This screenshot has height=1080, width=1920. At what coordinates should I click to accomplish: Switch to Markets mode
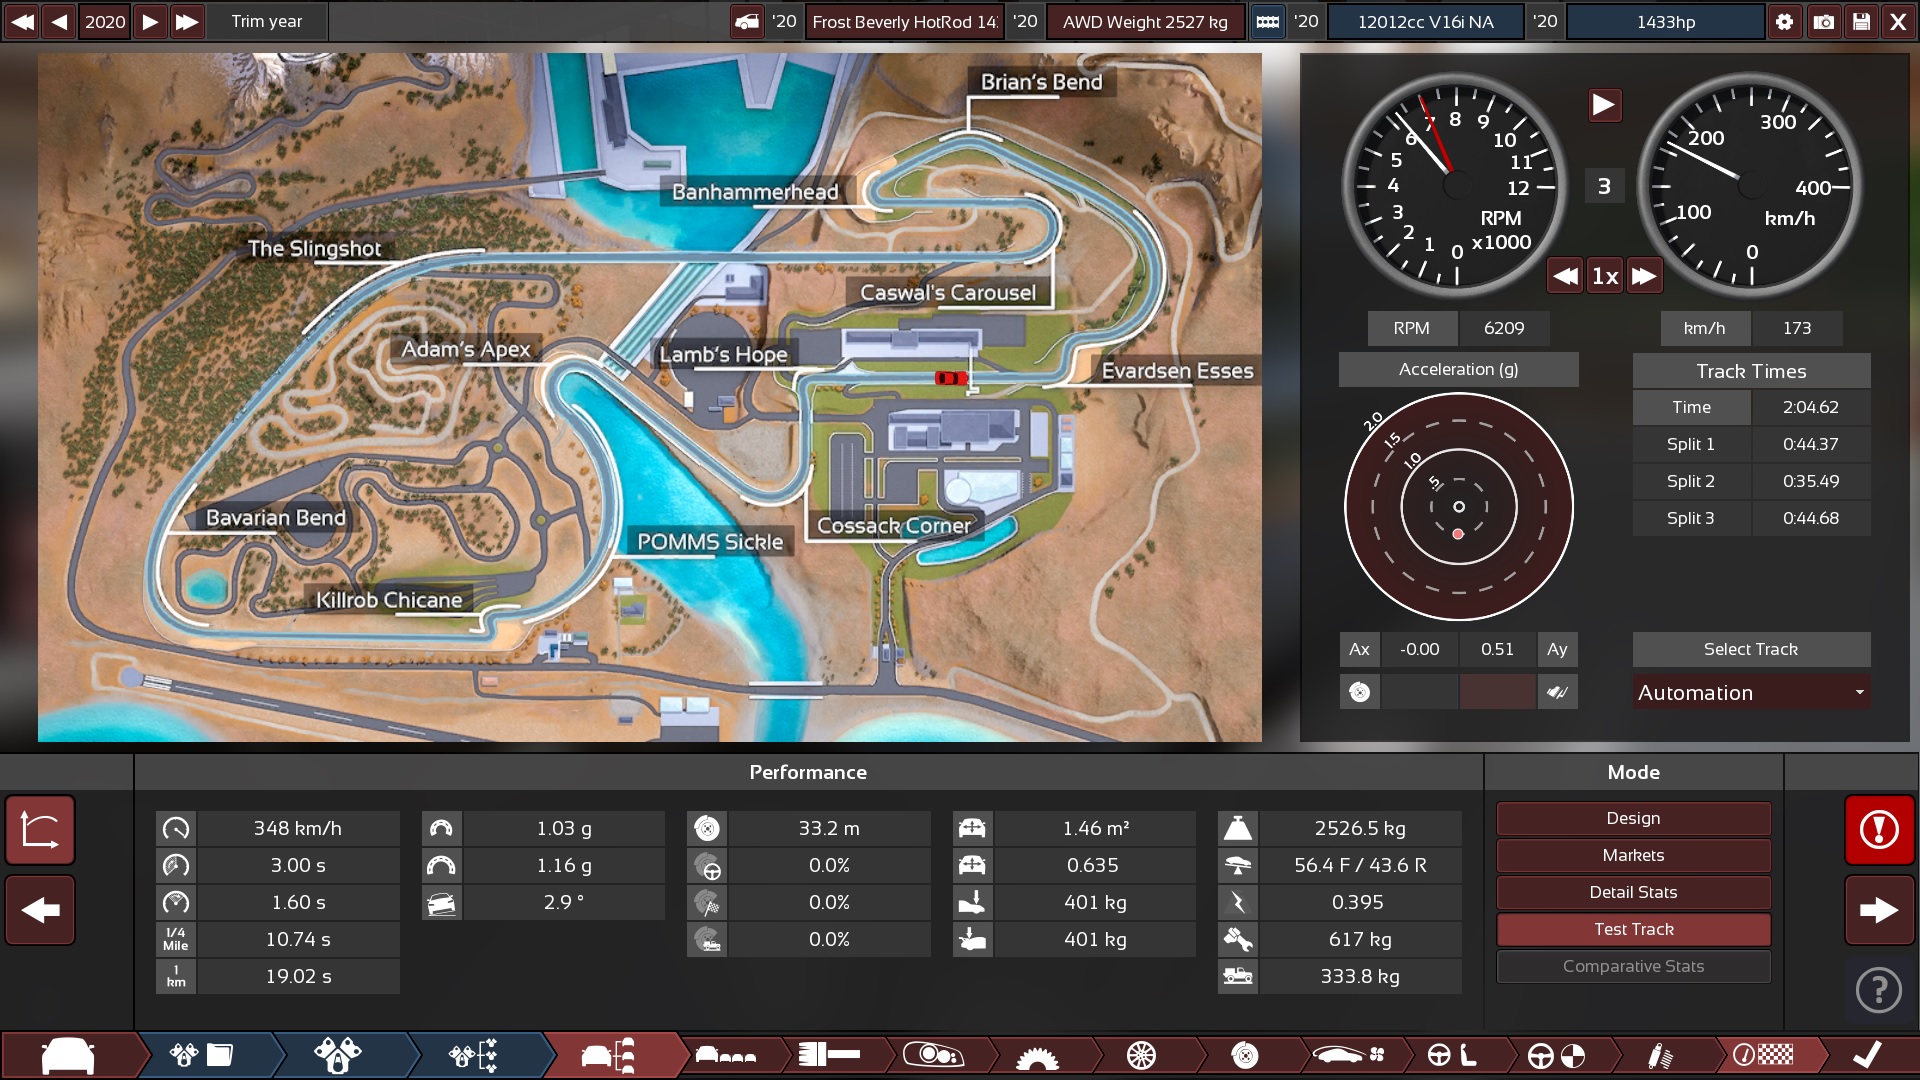(1633, 855)
